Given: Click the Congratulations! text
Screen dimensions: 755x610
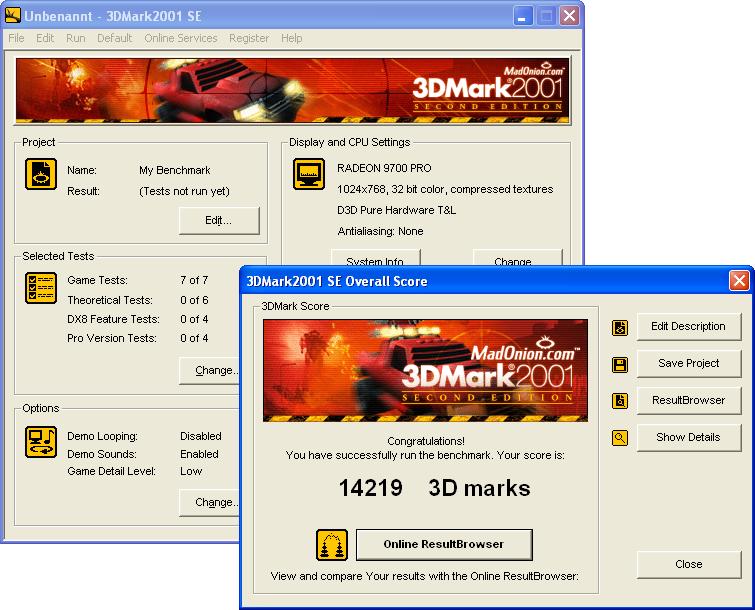Looking at the screenshot, I should pyautogui.click(x=426, y=441).
